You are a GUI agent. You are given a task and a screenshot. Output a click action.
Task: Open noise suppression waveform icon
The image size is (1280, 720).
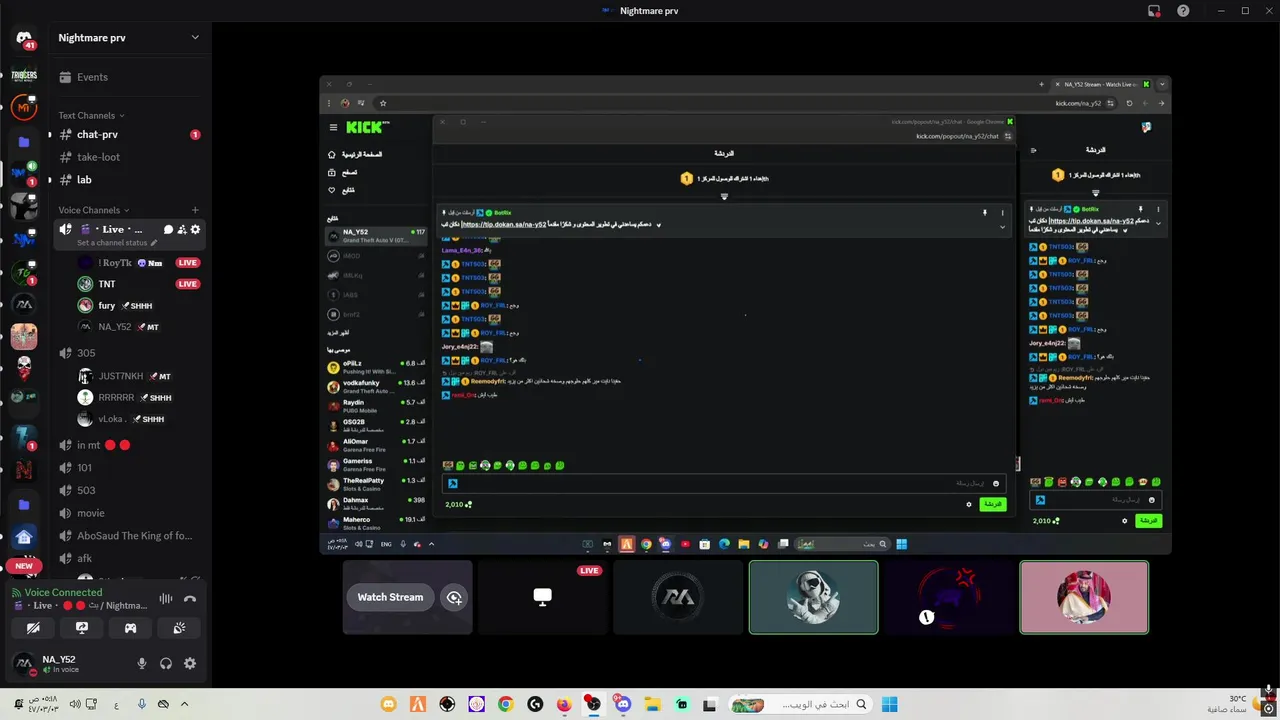point(166,598)
